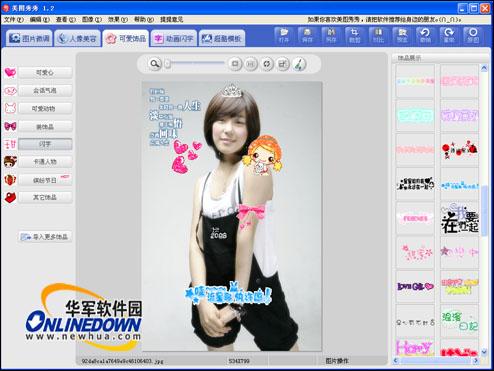Select the 卡通人物 accessory category
The height and width of the screenshot is (371, 494).
tap(45, 162)
